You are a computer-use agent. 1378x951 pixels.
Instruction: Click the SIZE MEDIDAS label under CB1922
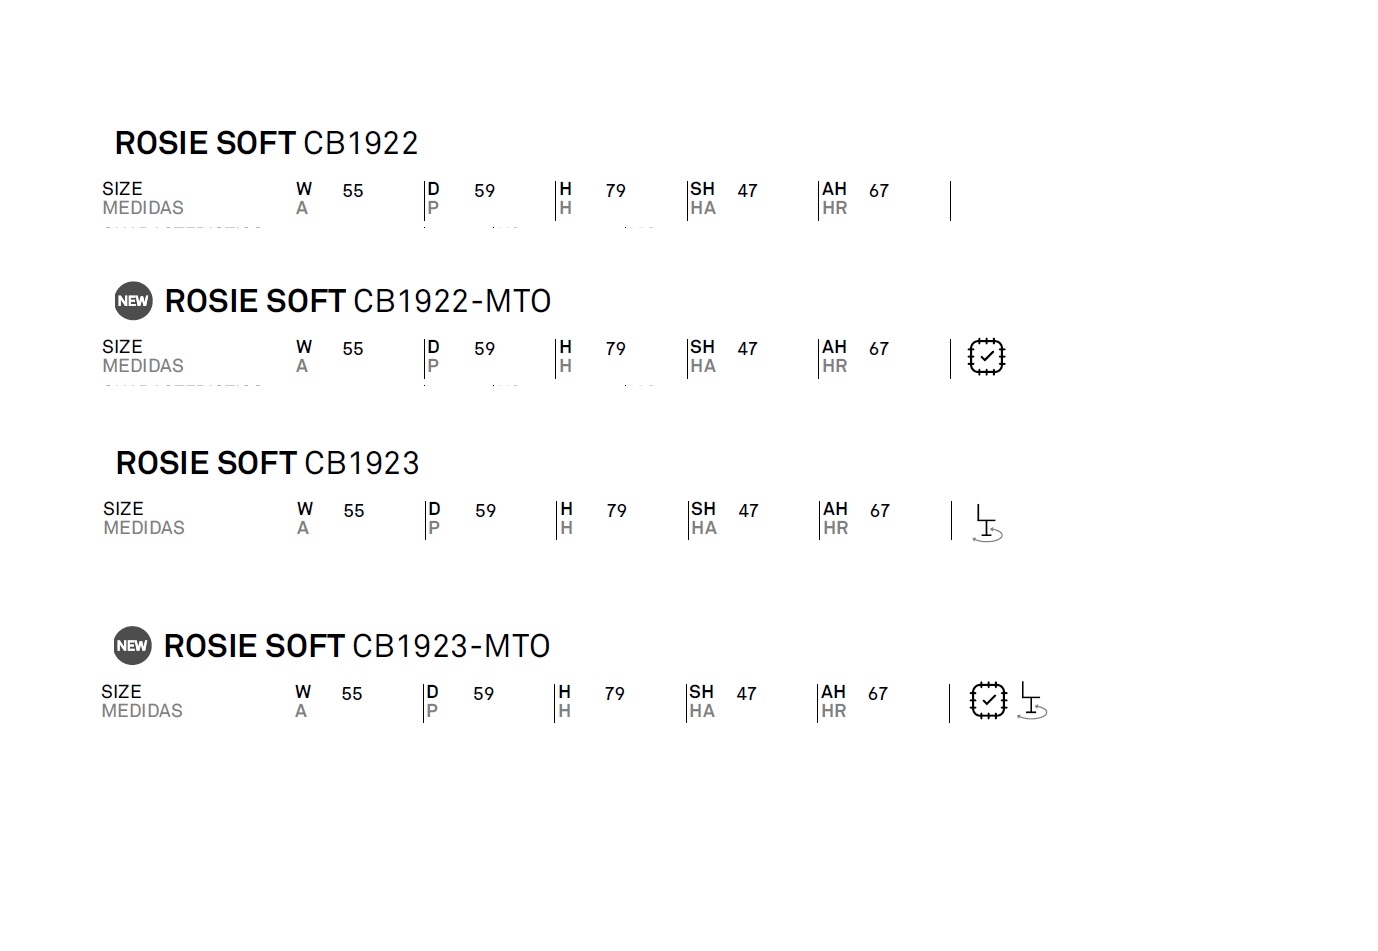point(143,198)
